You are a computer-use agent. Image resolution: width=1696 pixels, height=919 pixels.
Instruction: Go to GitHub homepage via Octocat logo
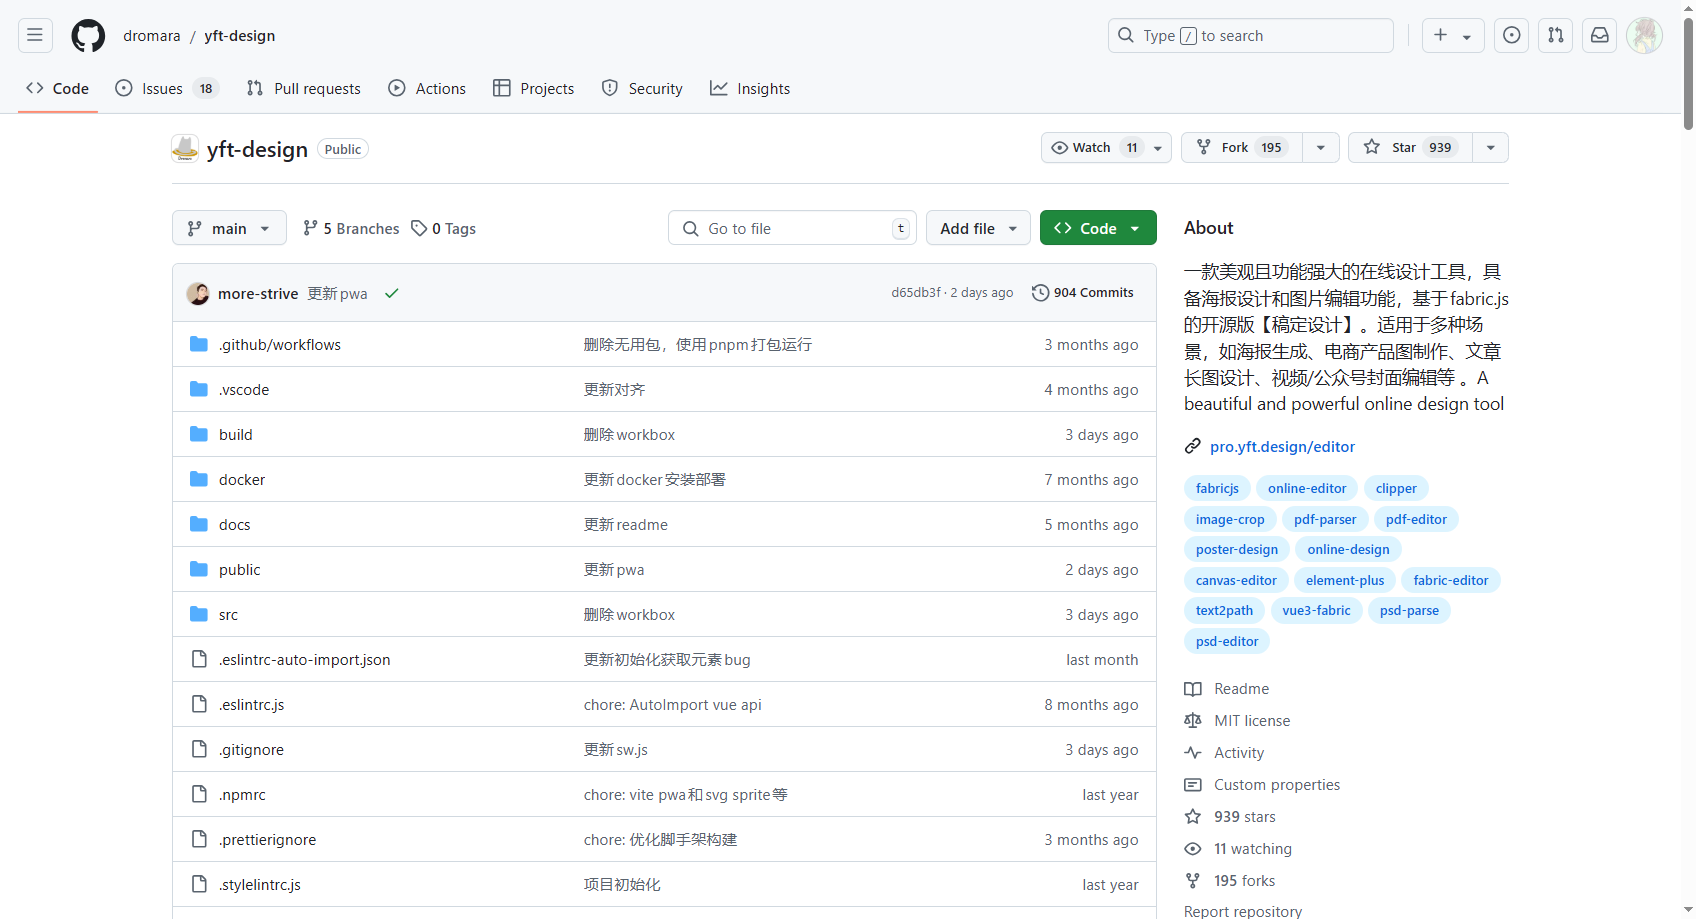[88, 35]
